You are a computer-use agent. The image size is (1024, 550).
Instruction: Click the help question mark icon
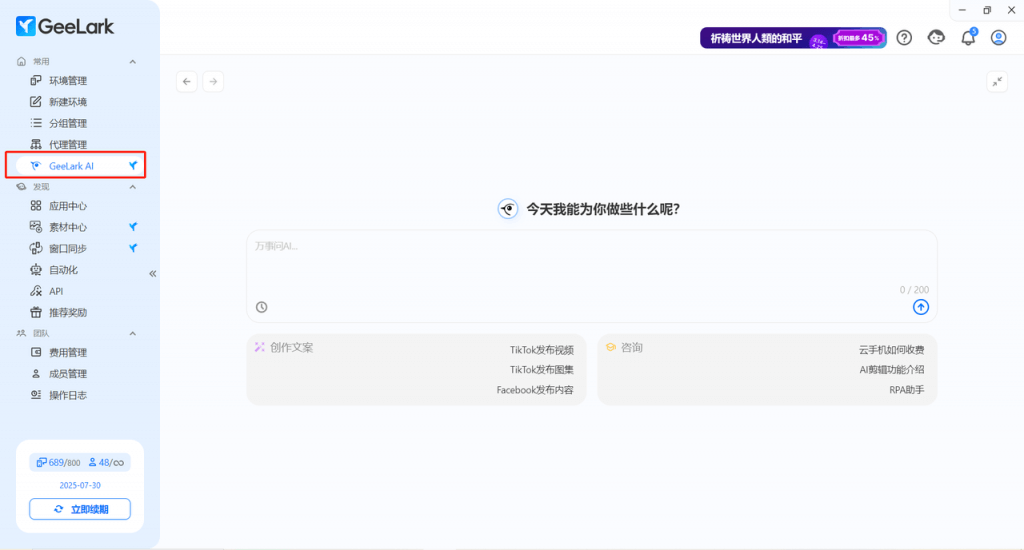click(904, 38)
